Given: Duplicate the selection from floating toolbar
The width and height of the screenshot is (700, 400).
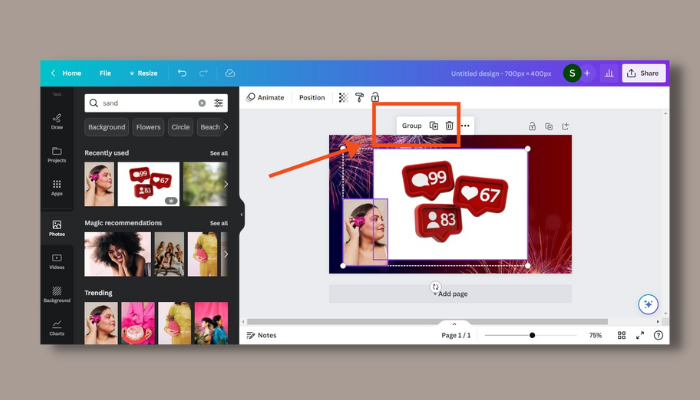Looking at the screenshot, I should [433, 126].
